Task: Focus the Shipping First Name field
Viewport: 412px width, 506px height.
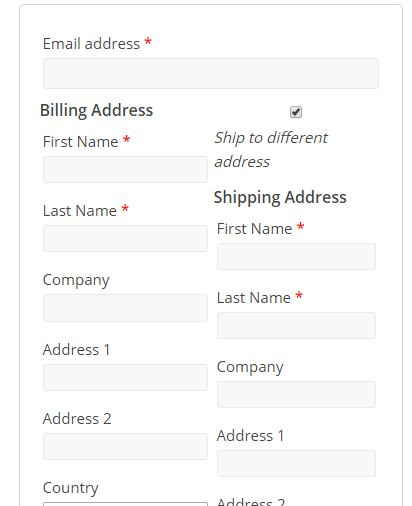Action: pos(296,256)
